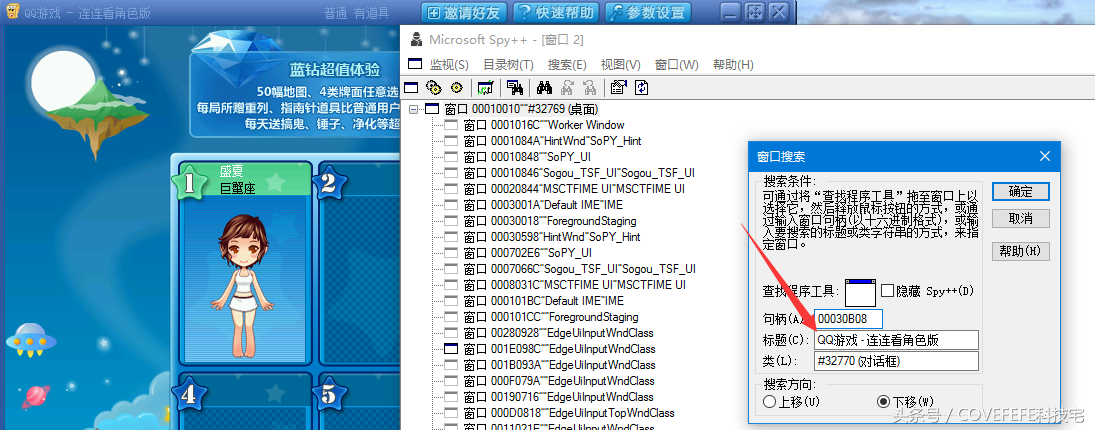Select tree row 0007066C Sogou_TSF_UI
The height and width of the screenshot is (430, 1095).
coord(579,269)
